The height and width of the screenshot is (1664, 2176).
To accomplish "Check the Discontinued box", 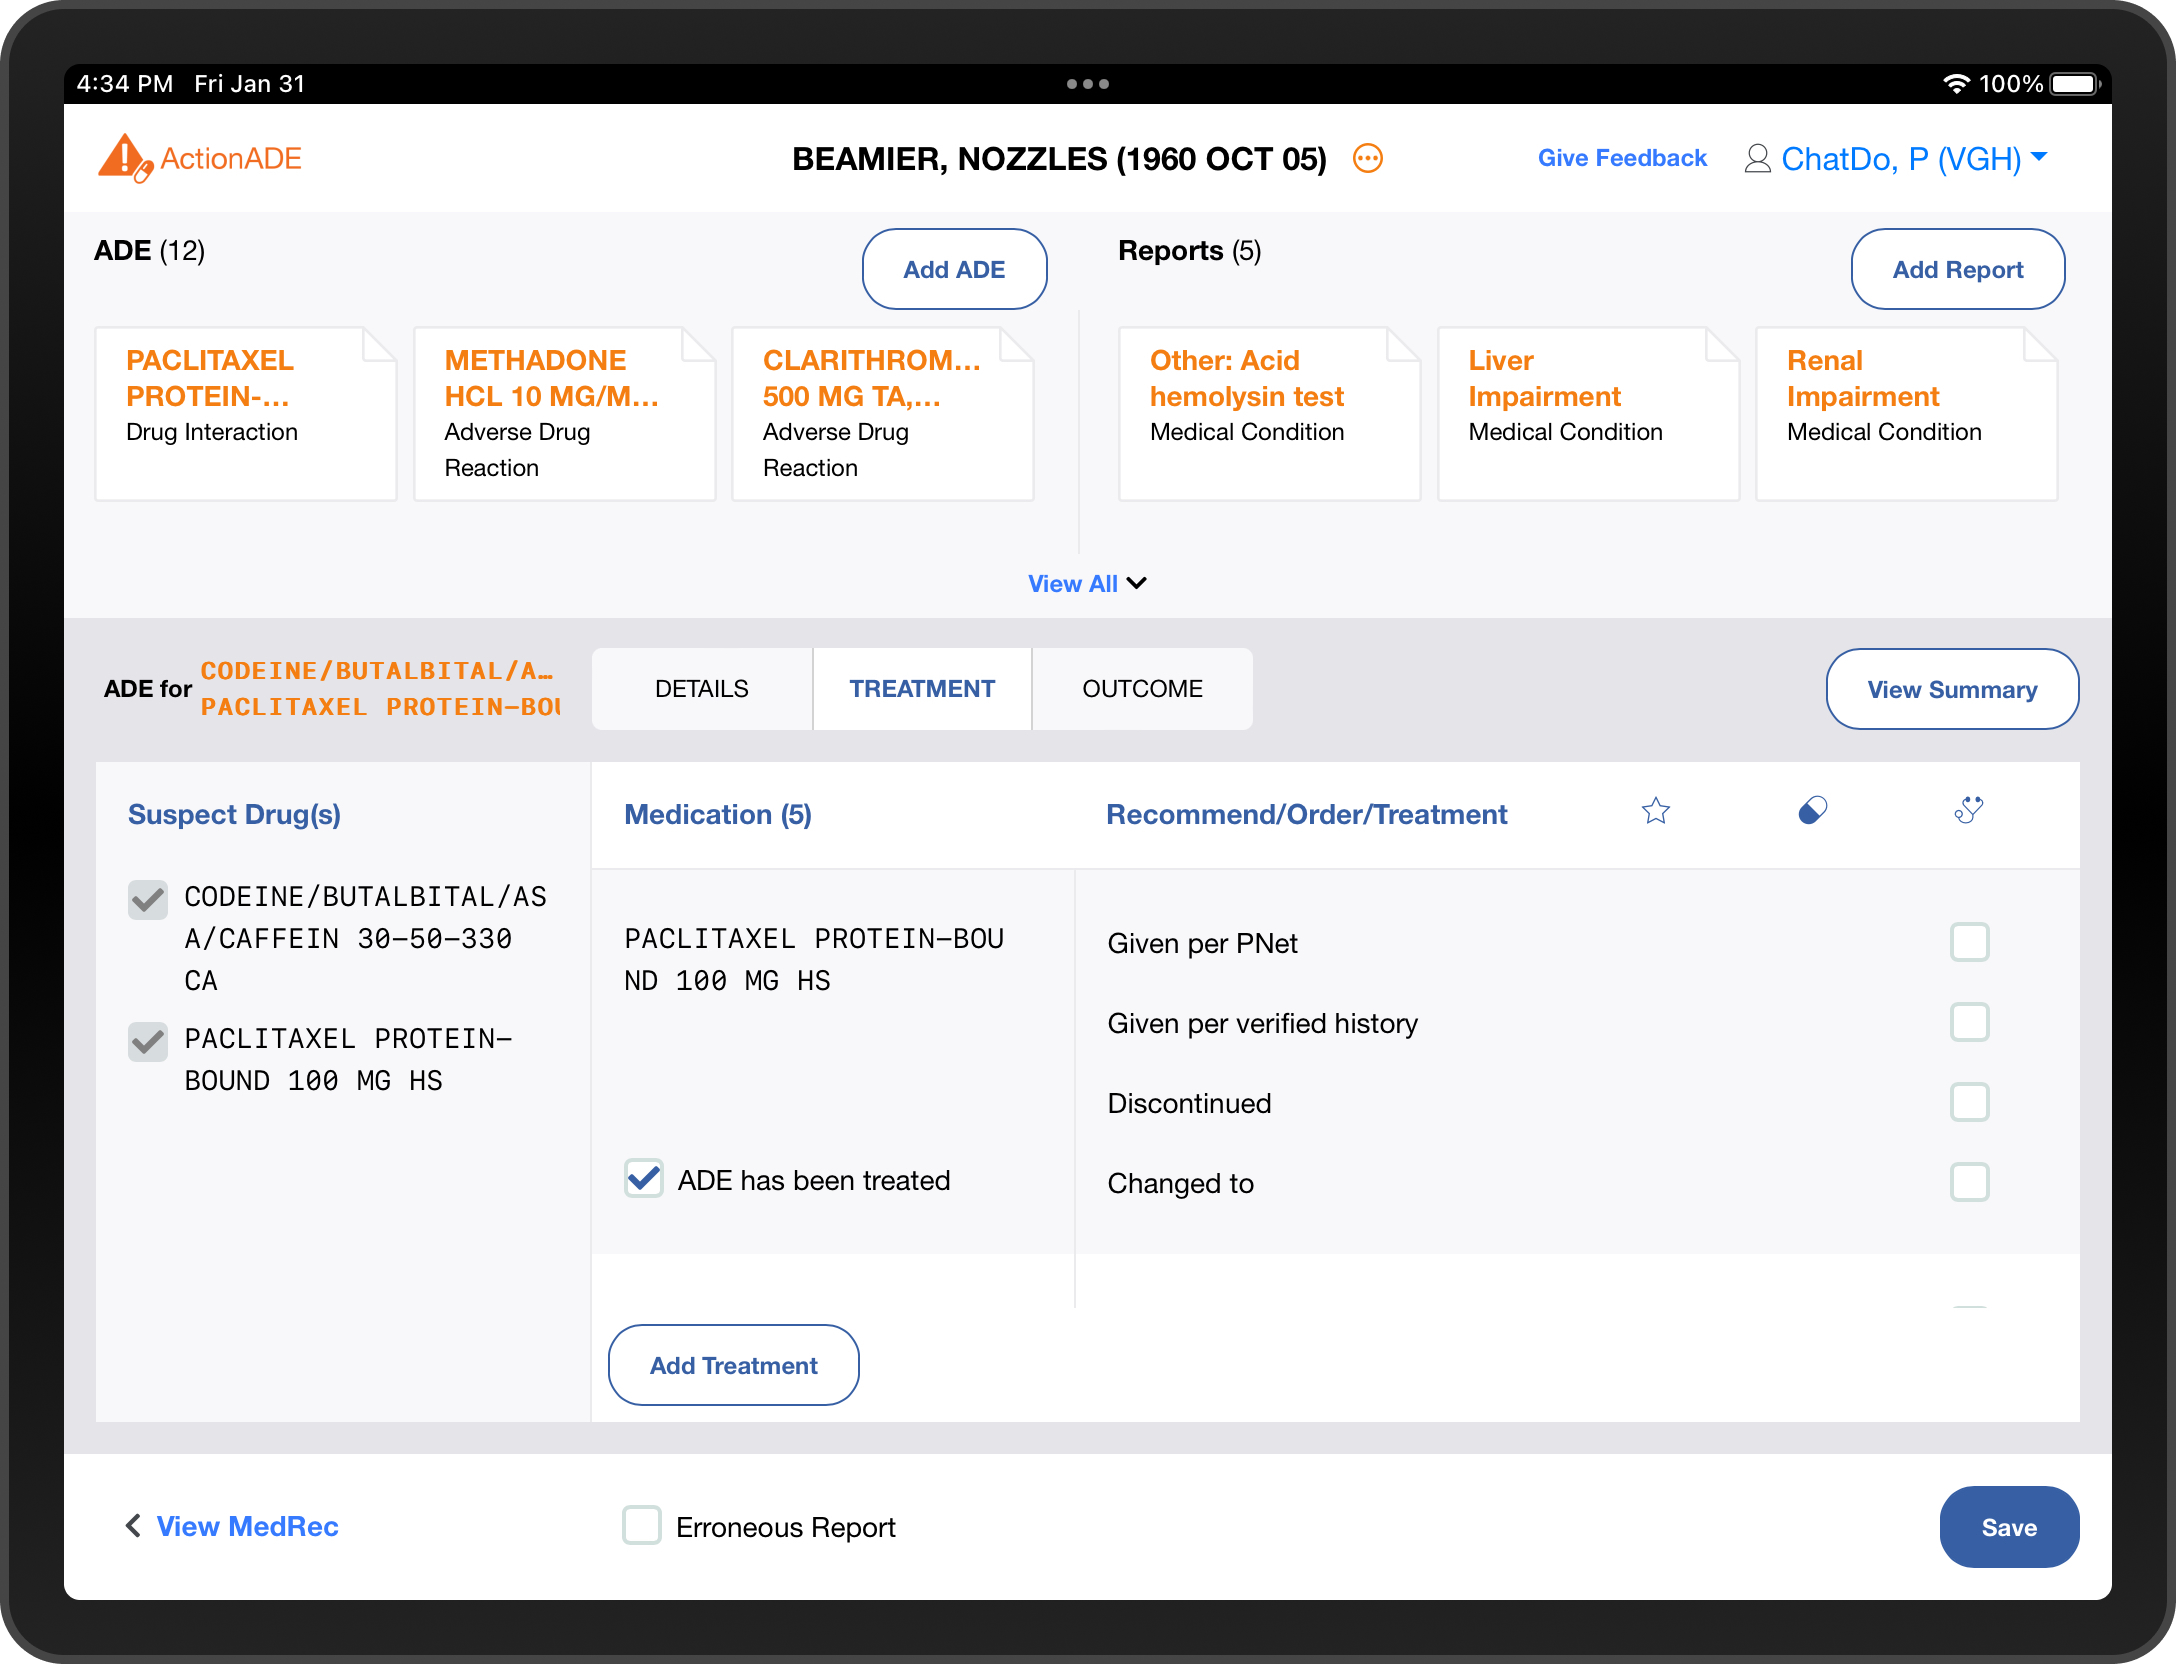I will 1969,1102.
